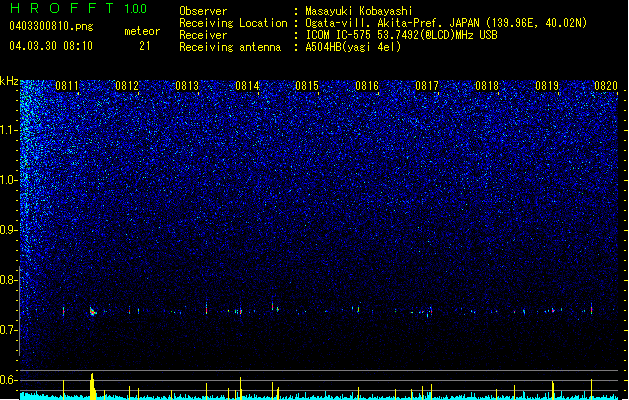Select observer name Masayuki Kobayashi
Viewport: 629px width, 400px height.
tap(359, 11)
